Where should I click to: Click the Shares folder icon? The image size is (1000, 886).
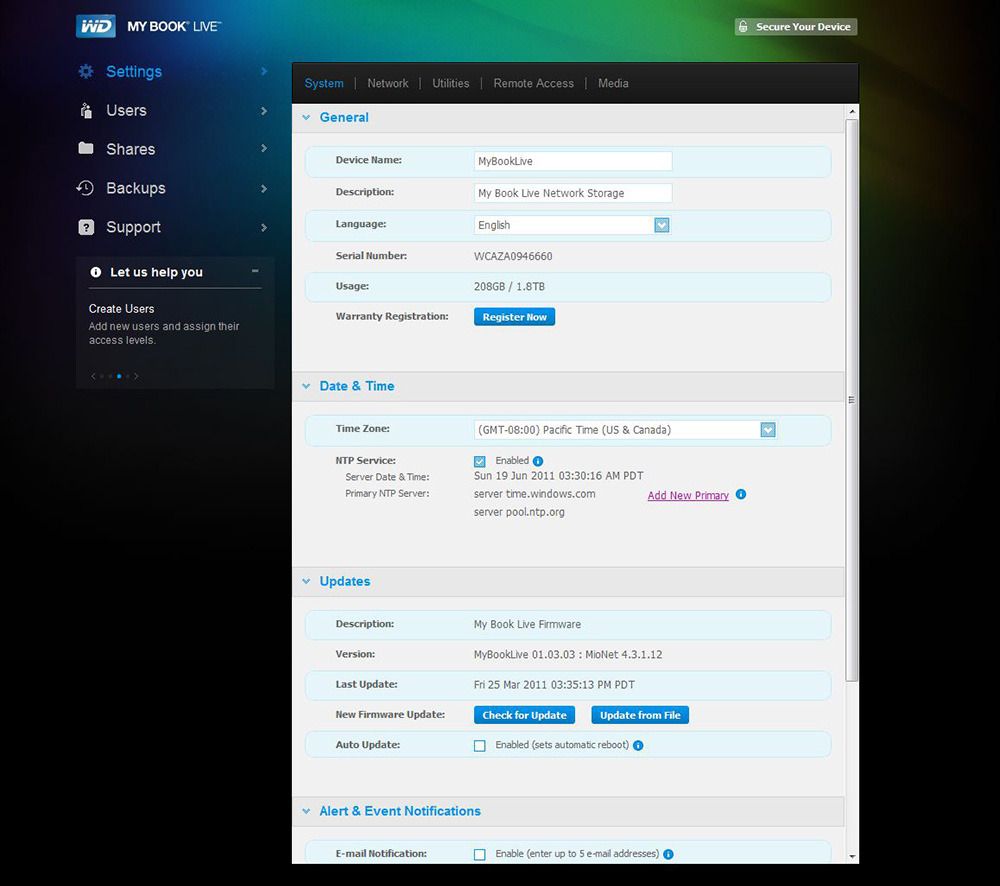point(86,149)
